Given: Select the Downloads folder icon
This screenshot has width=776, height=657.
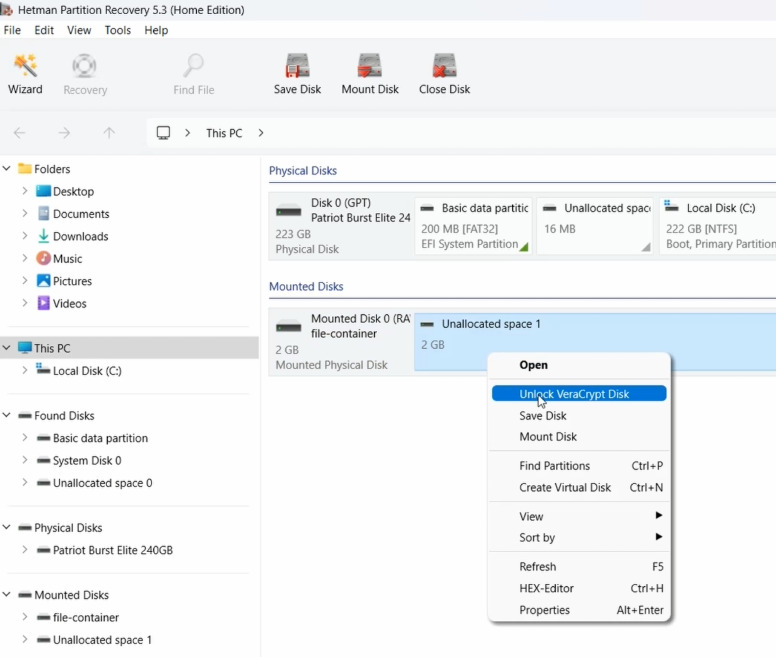Looking at the screenshot, I should pyautogui.click(x=44, y=236).
